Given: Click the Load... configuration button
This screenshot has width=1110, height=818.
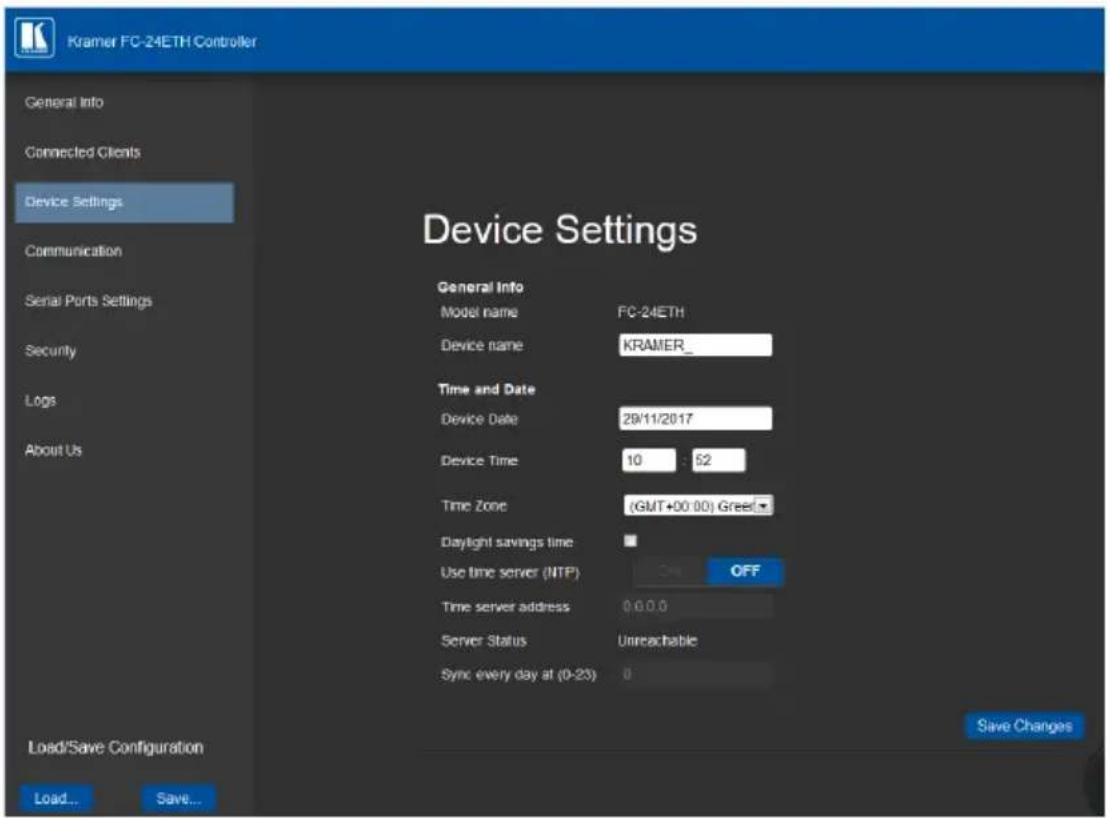Looking at the screenshot, I should (x=56, y=798).
